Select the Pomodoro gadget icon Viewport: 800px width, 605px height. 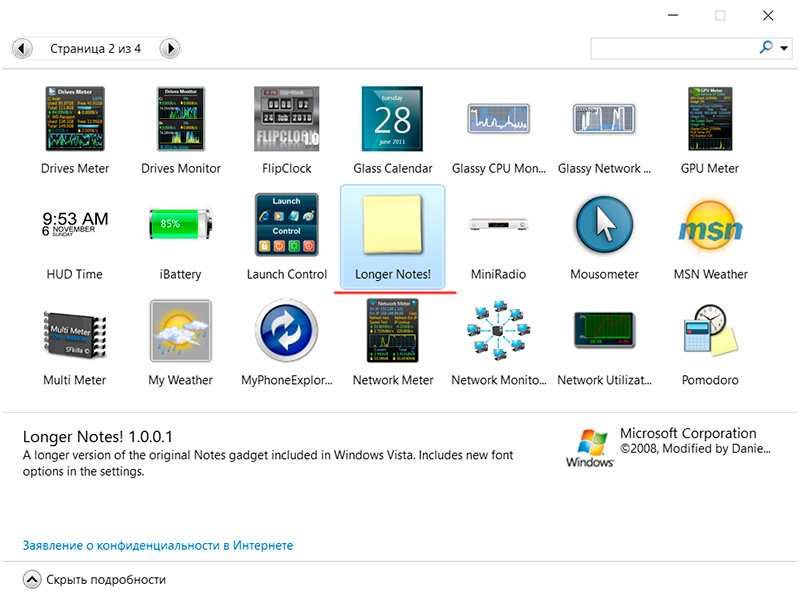click(710, 331)
